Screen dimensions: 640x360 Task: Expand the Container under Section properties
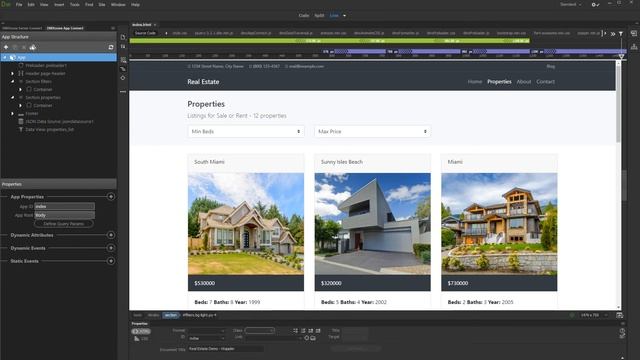point(20,105)
